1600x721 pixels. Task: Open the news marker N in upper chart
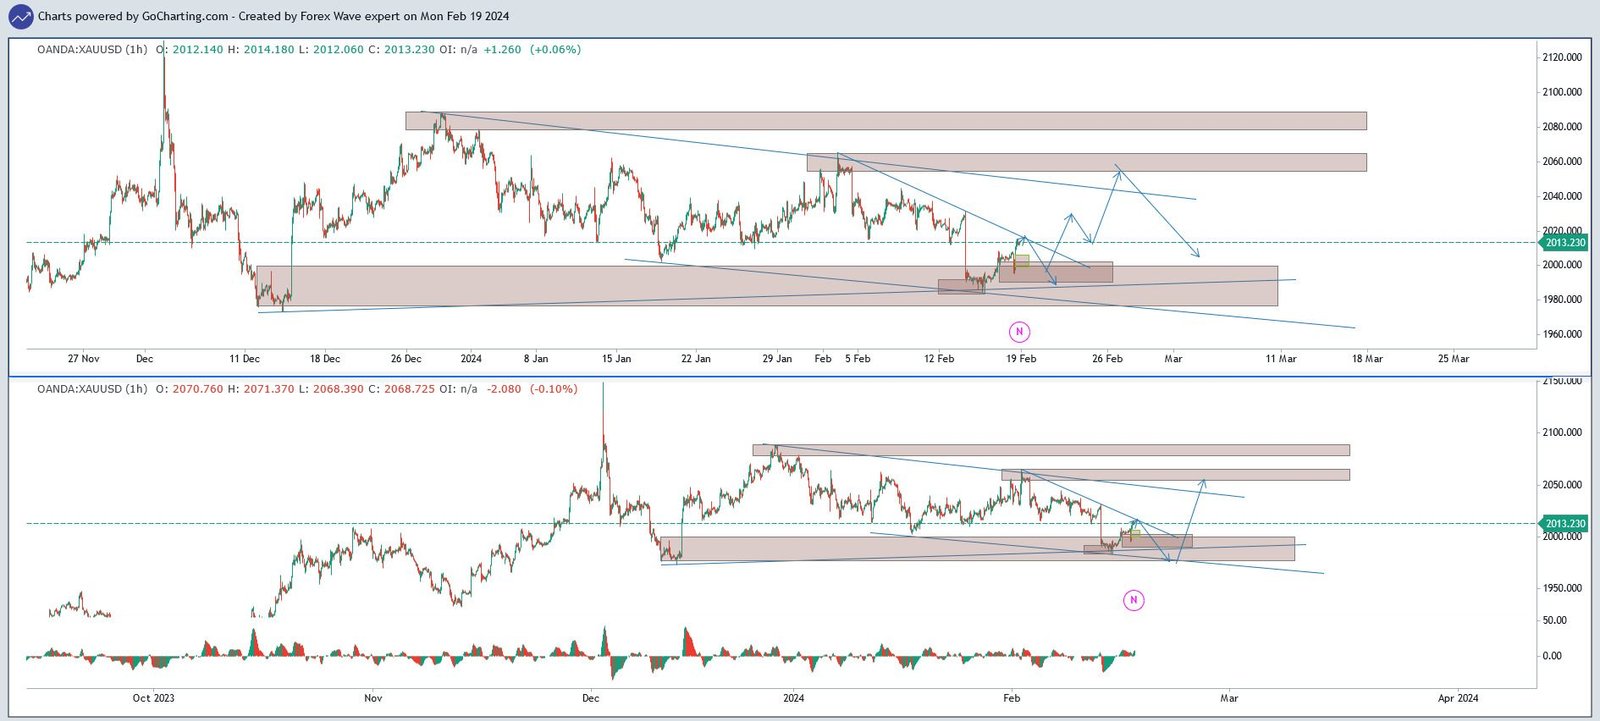tap(1019, 331)
